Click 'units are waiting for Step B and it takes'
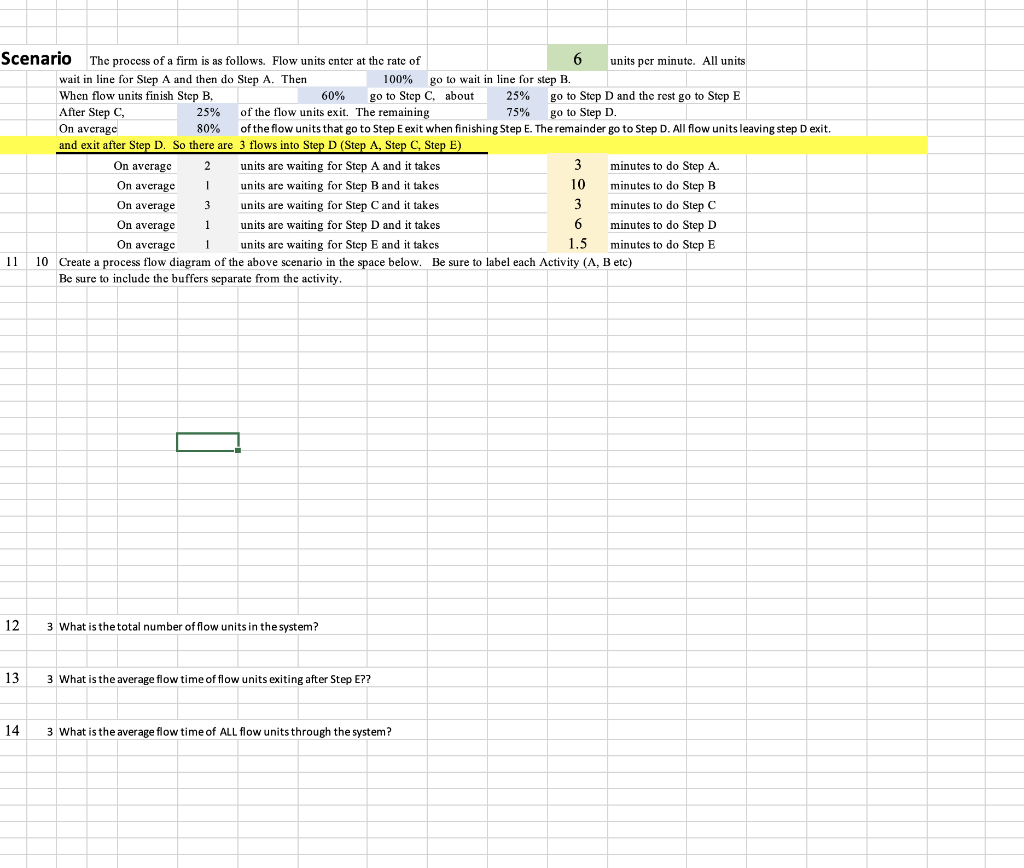 tap(340, 185)
